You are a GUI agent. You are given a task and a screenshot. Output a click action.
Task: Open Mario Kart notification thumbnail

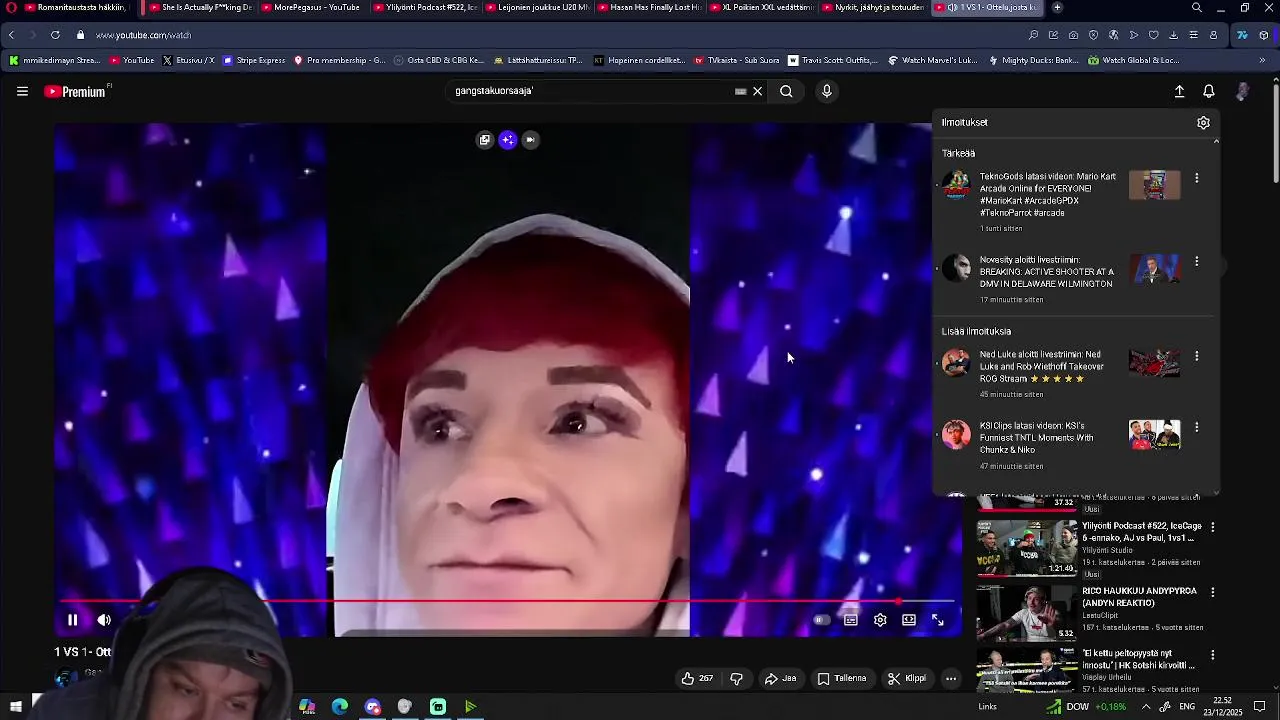tap(1155, 185)
